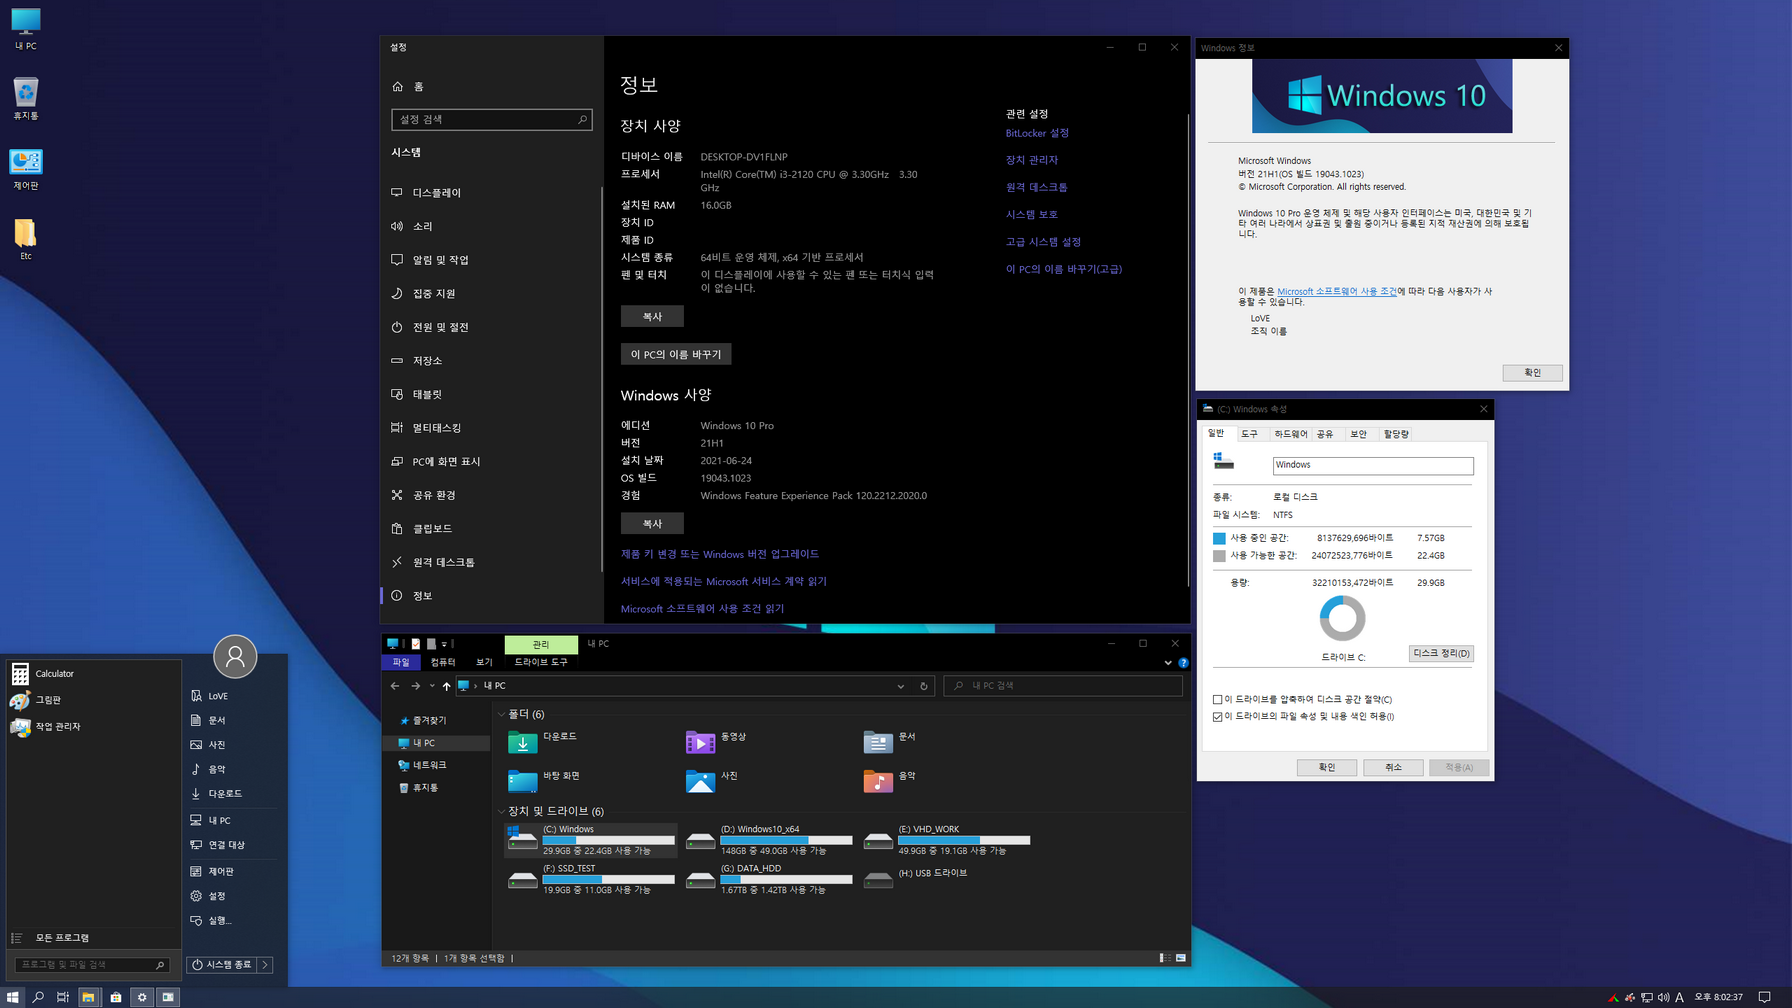The height and width of the screenshot is (1008, 1792).
Task: Toggle compress this drive checkbox
Action: tap(1217, 700)
